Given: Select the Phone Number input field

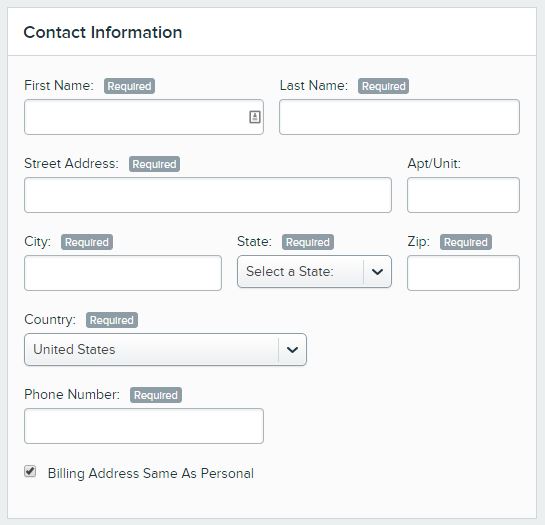Looking at the screenshot, I should 144,426.
